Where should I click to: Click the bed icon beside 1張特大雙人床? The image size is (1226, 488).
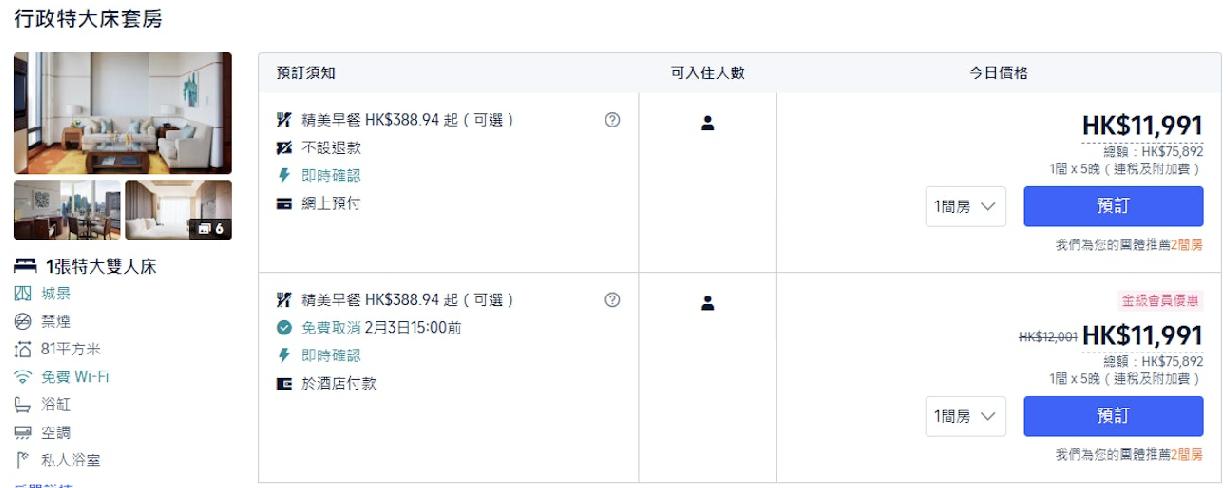tap(25, 267)
